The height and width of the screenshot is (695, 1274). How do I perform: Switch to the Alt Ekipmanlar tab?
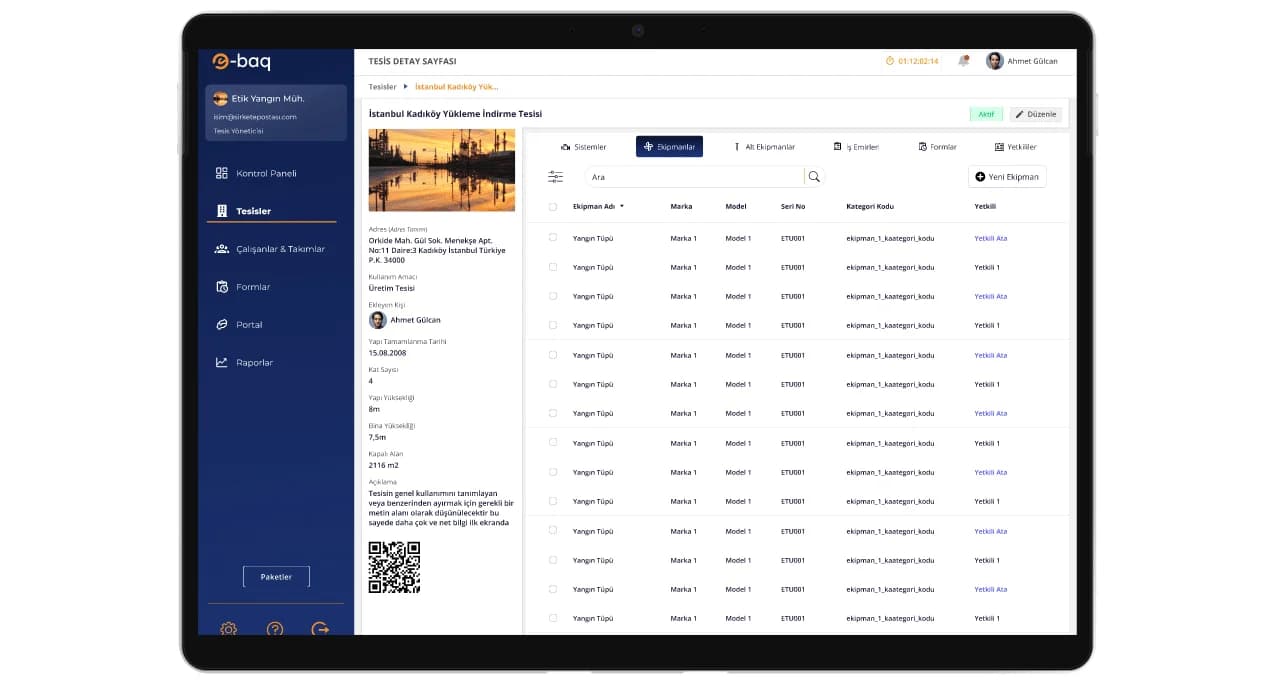point(764,147)
